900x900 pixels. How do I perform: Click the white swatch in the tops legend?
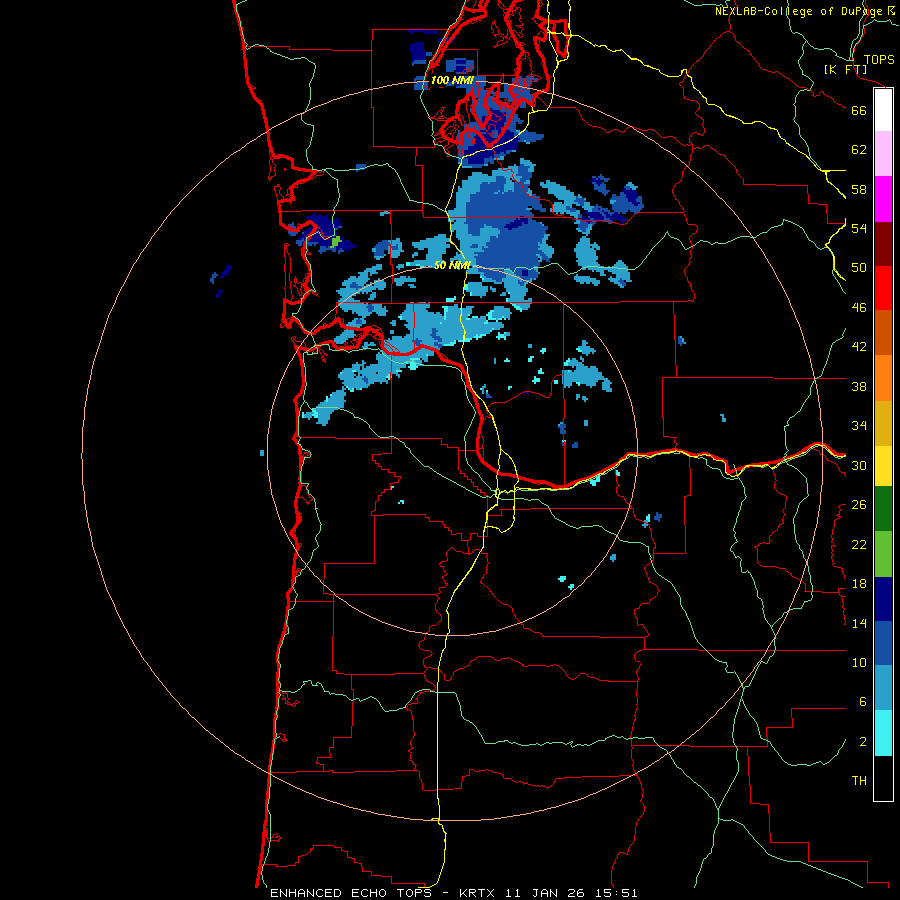click(883, 110)
